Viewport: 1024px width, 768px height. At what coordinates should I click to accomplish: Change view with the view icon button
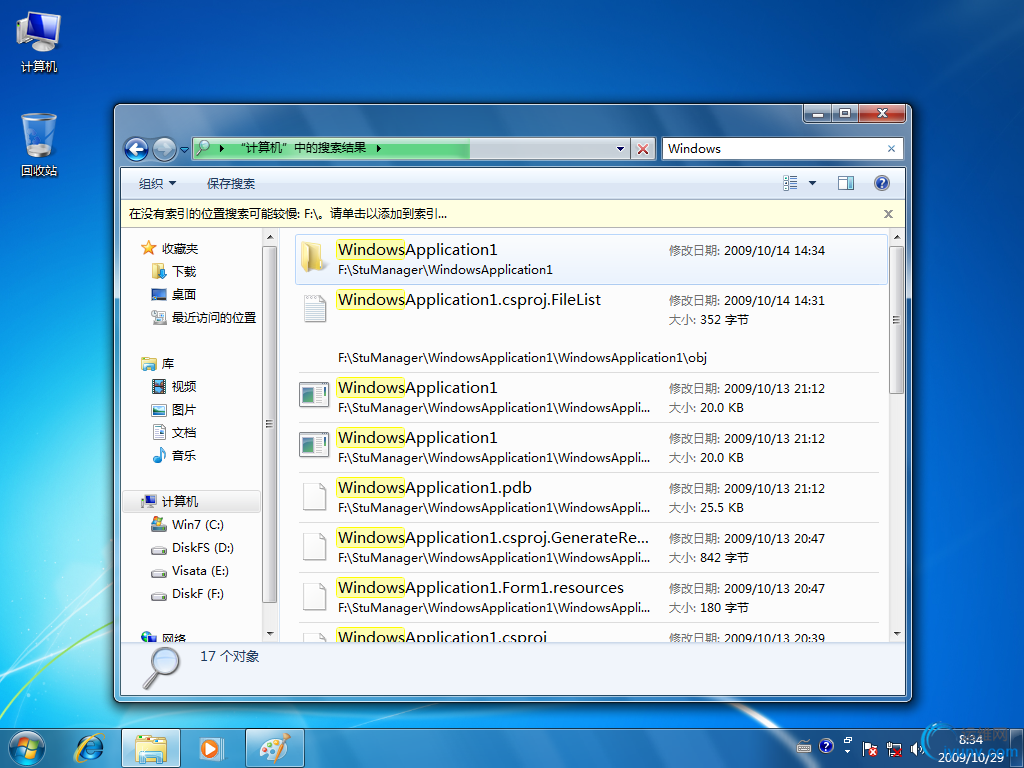[x=790, y=183]
